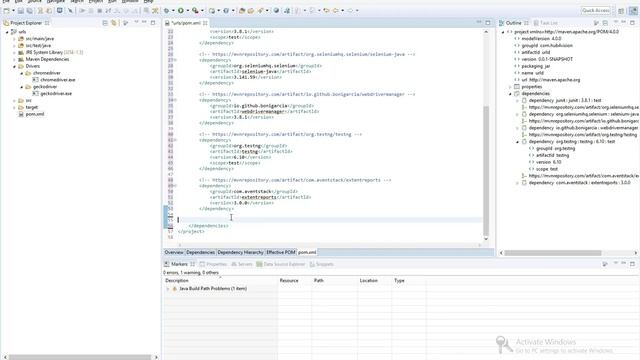Maximize the Markers panel

(632, 264)
